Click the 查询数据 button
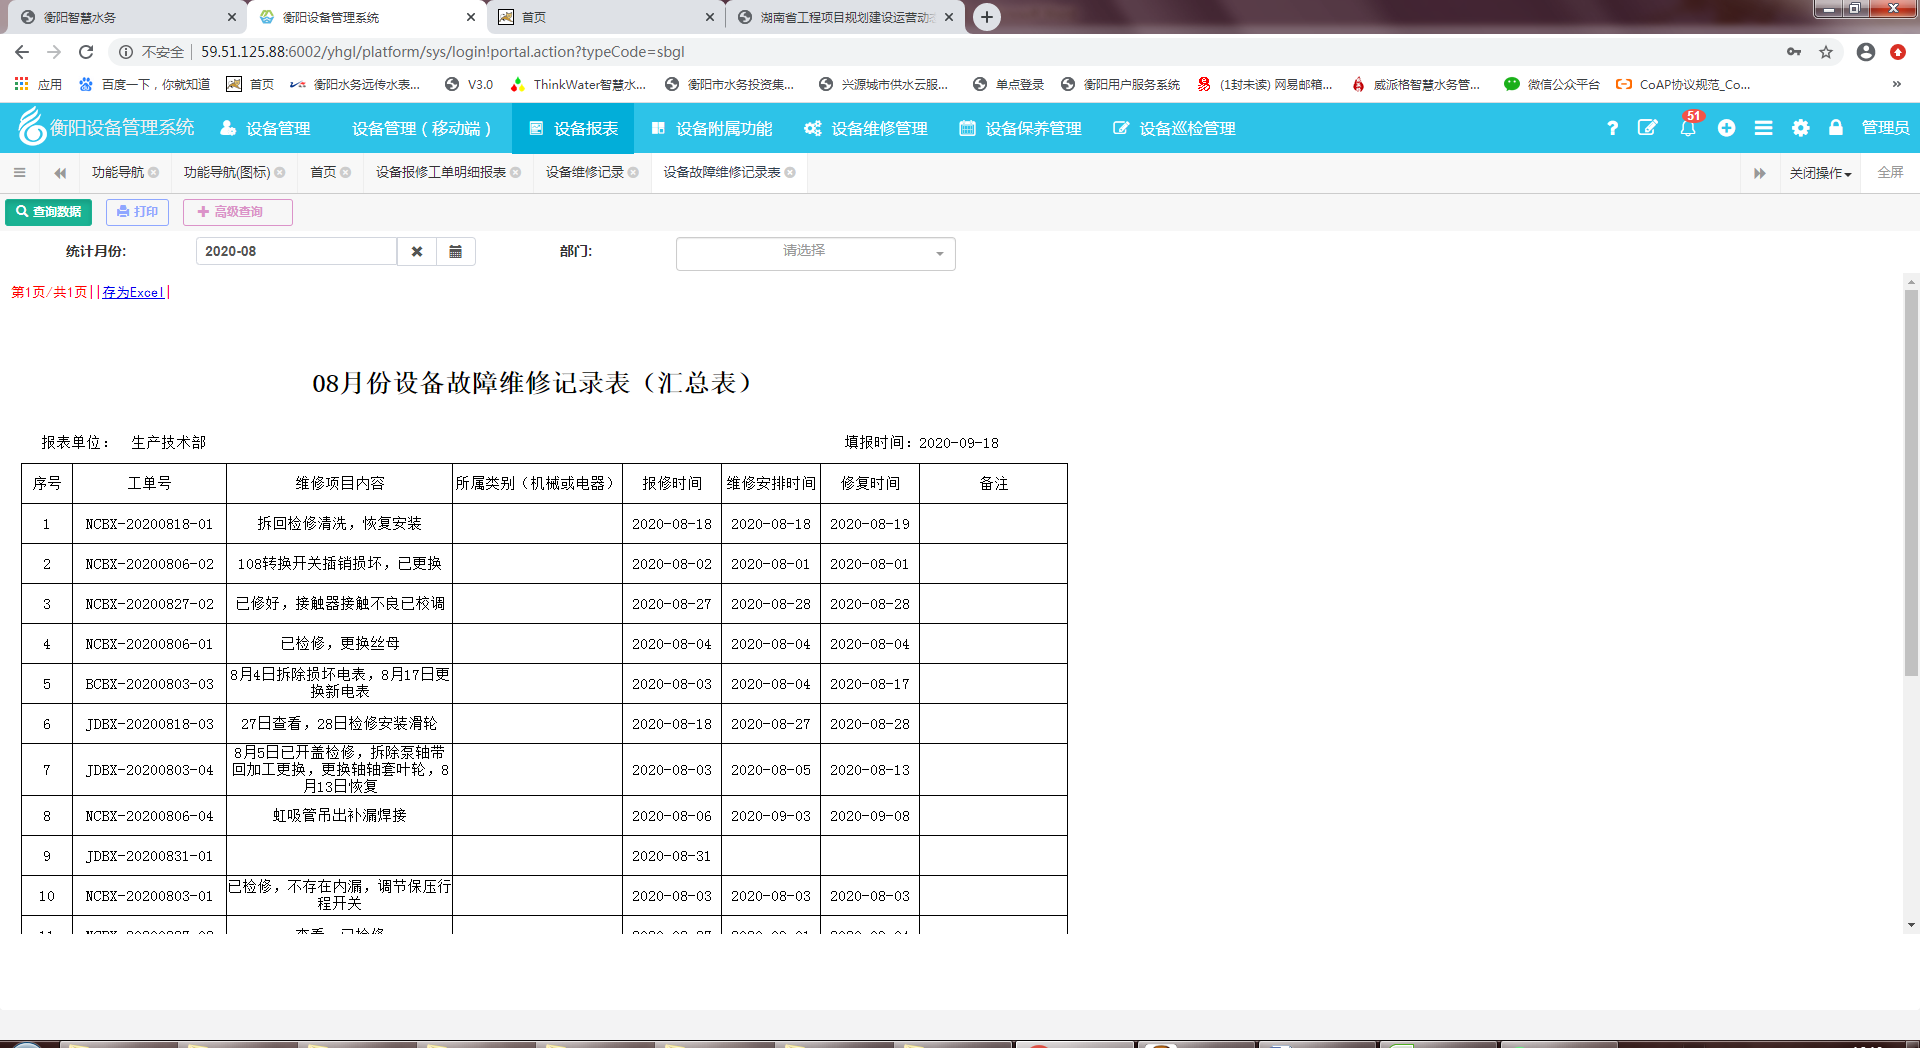Screen dimensions: 1920x1048 [49, 212]
